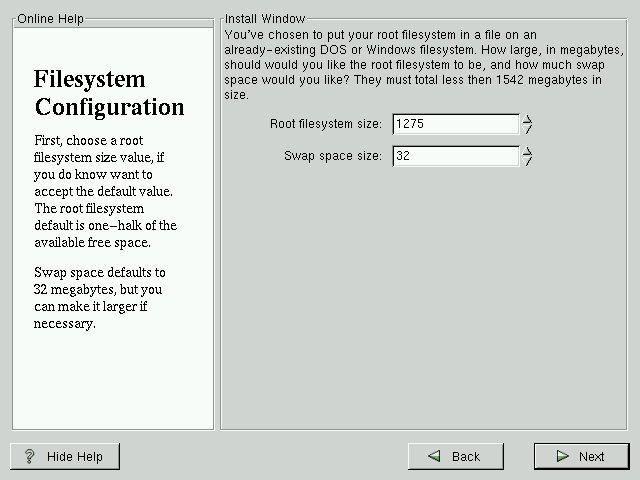Increase root filesystem size with up arrow
640x480 pixels.
pyautogui.click(x=528, y=119)
